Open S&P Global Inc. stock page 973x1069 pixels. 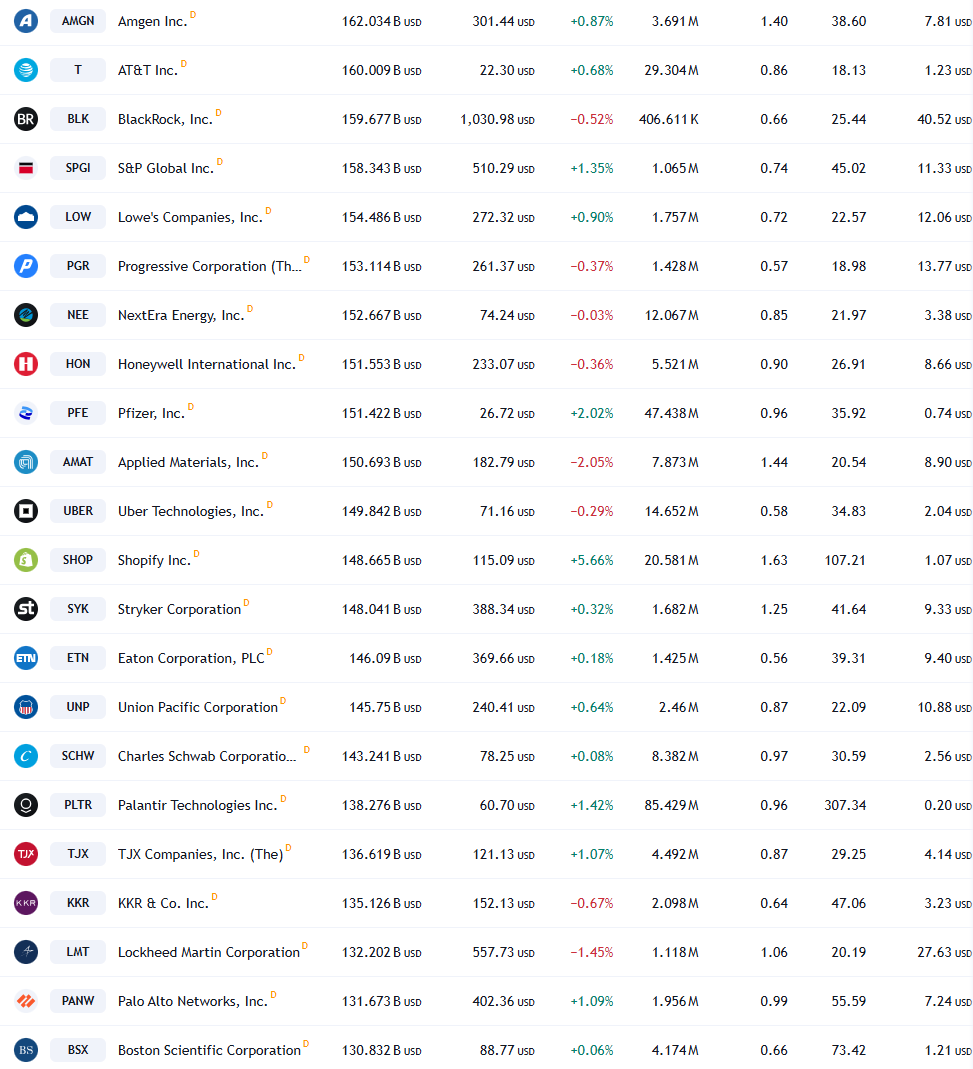pos(166,168)
